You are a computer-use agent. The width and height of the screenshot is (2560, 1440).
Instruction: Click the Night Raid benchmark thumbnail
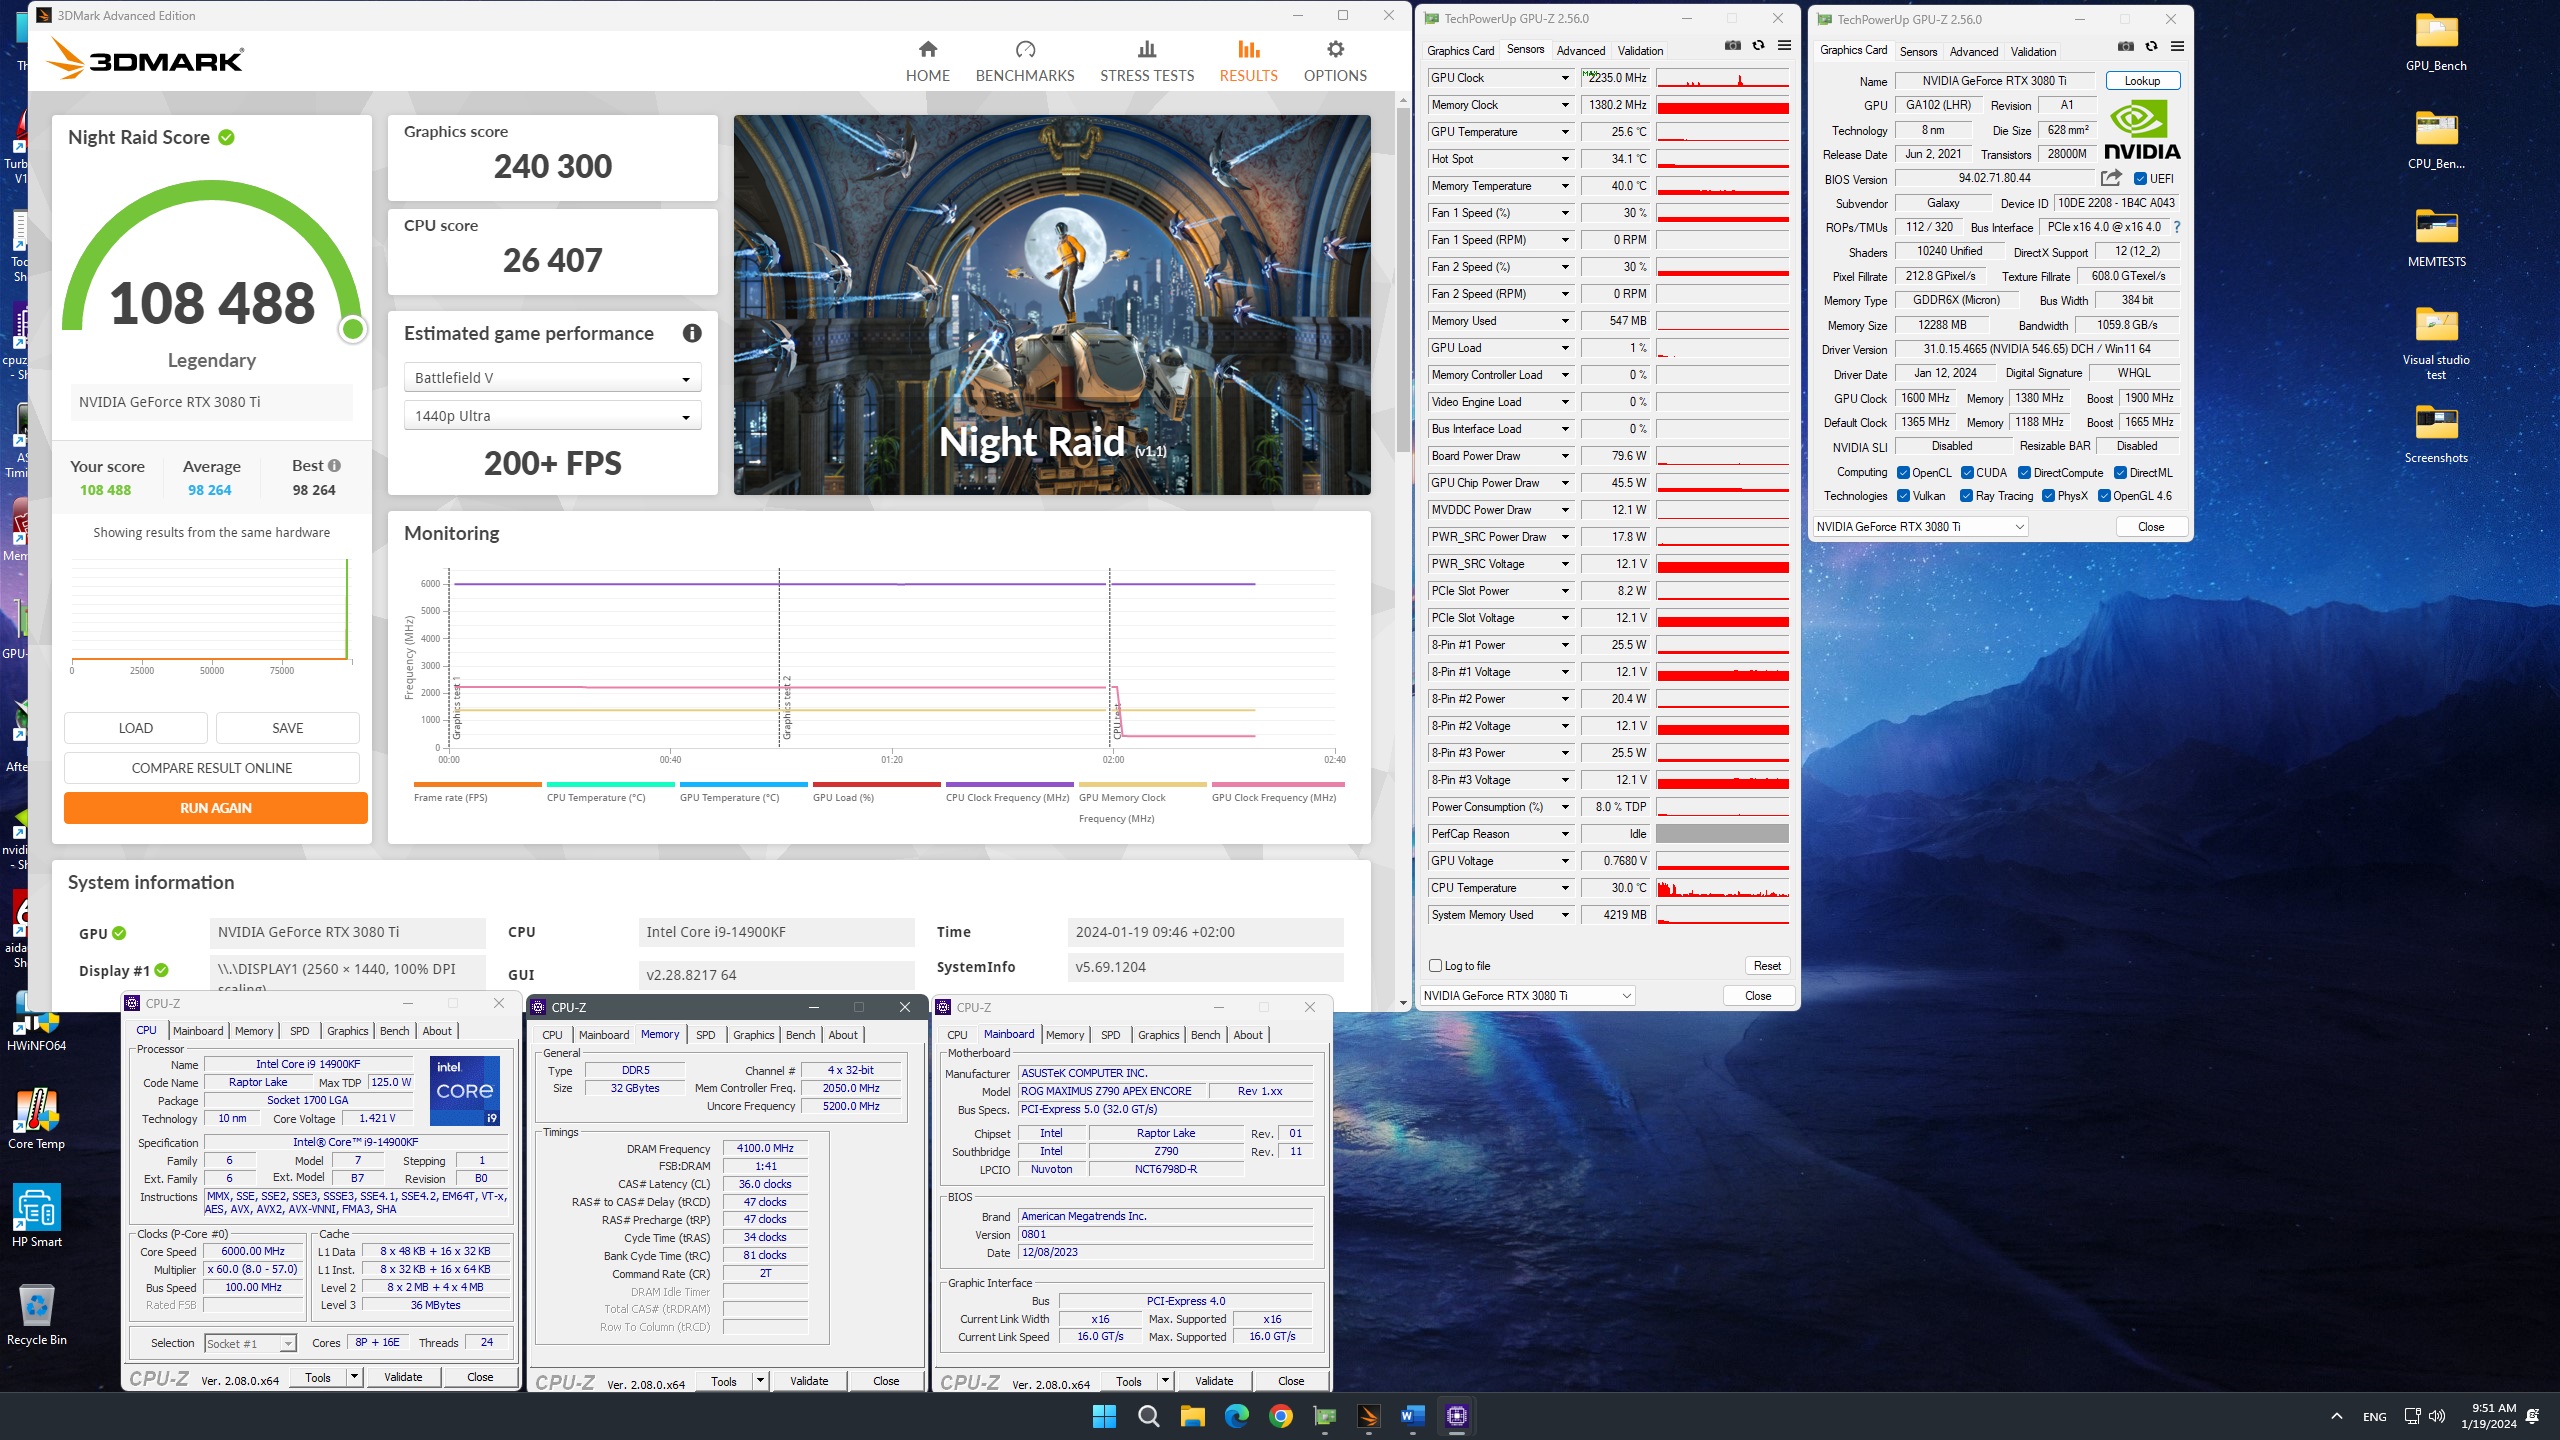(x=1052, y=305)
